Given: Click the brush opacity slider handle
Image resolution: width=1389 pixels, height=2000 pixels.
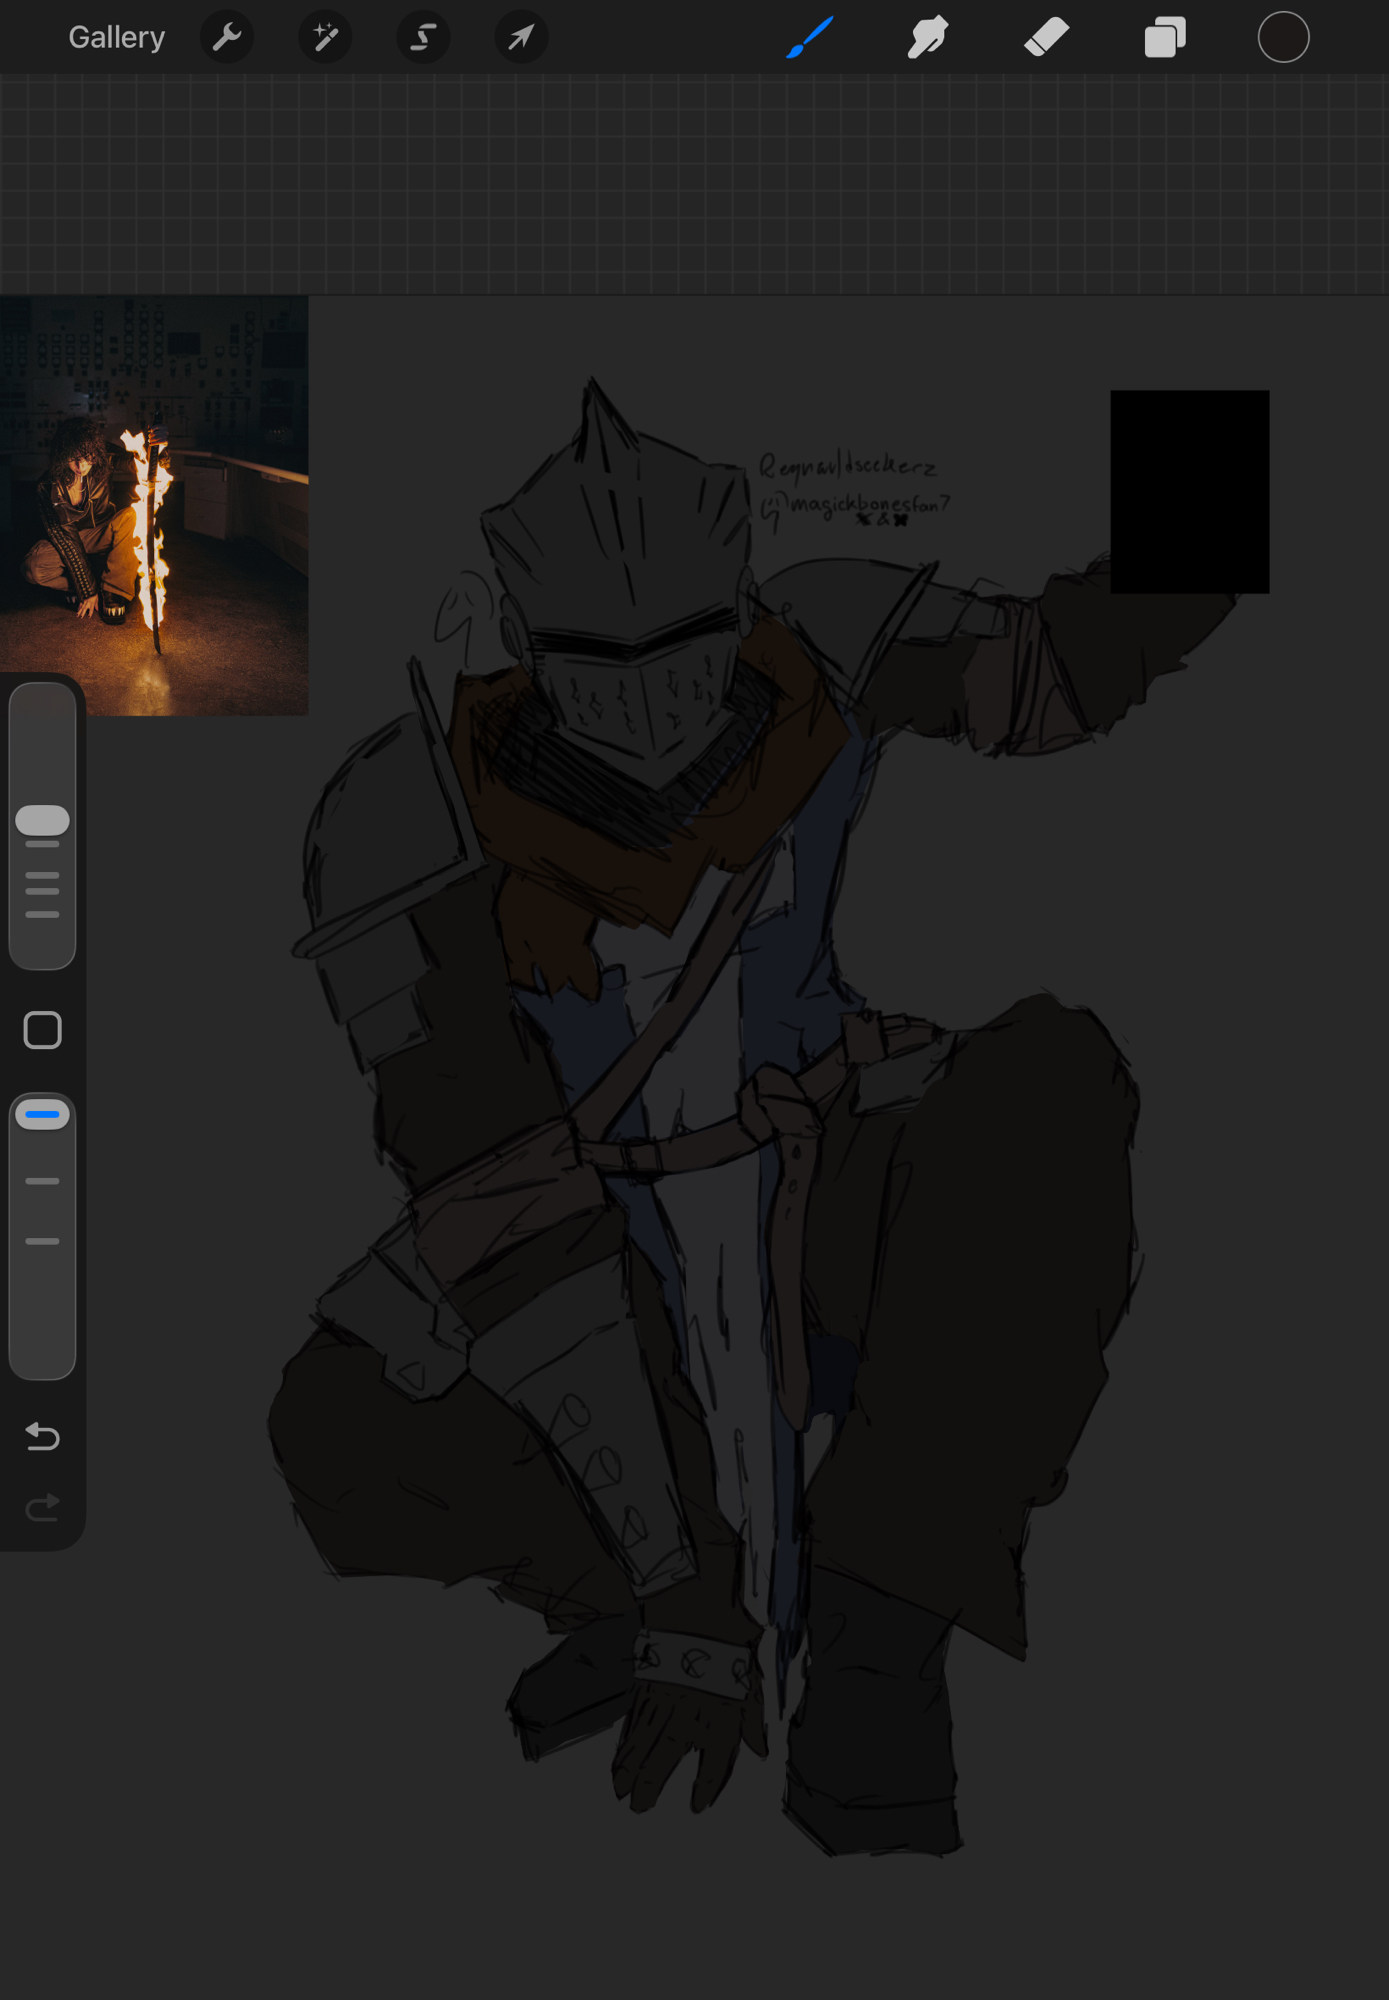Looking at the screenshot, I should [42, 1114].
